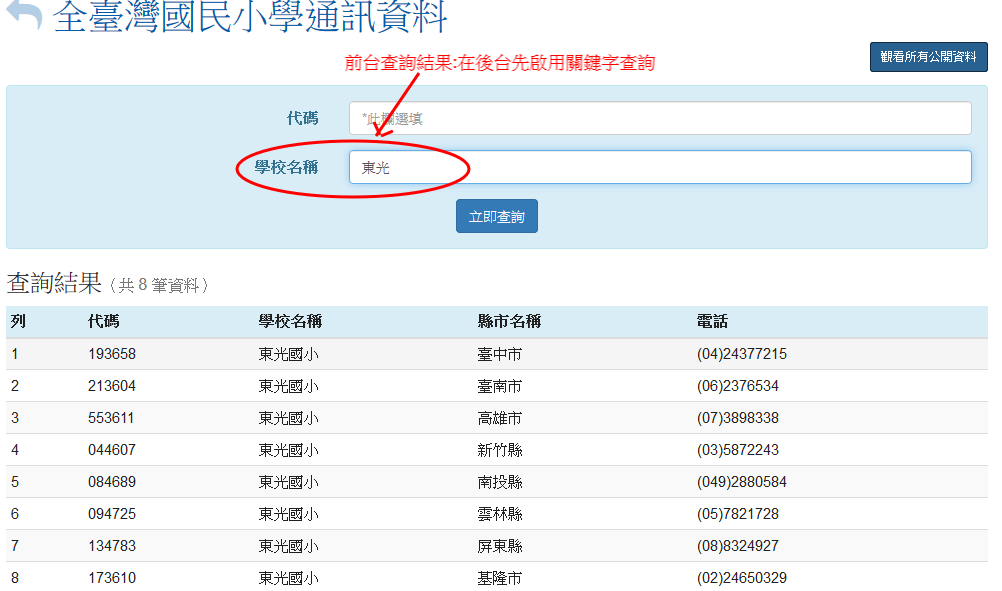Click the 學校名稱 column header
Image resolution: width=1002 pixels, height=591 pixels.
(x=290, y=322)
